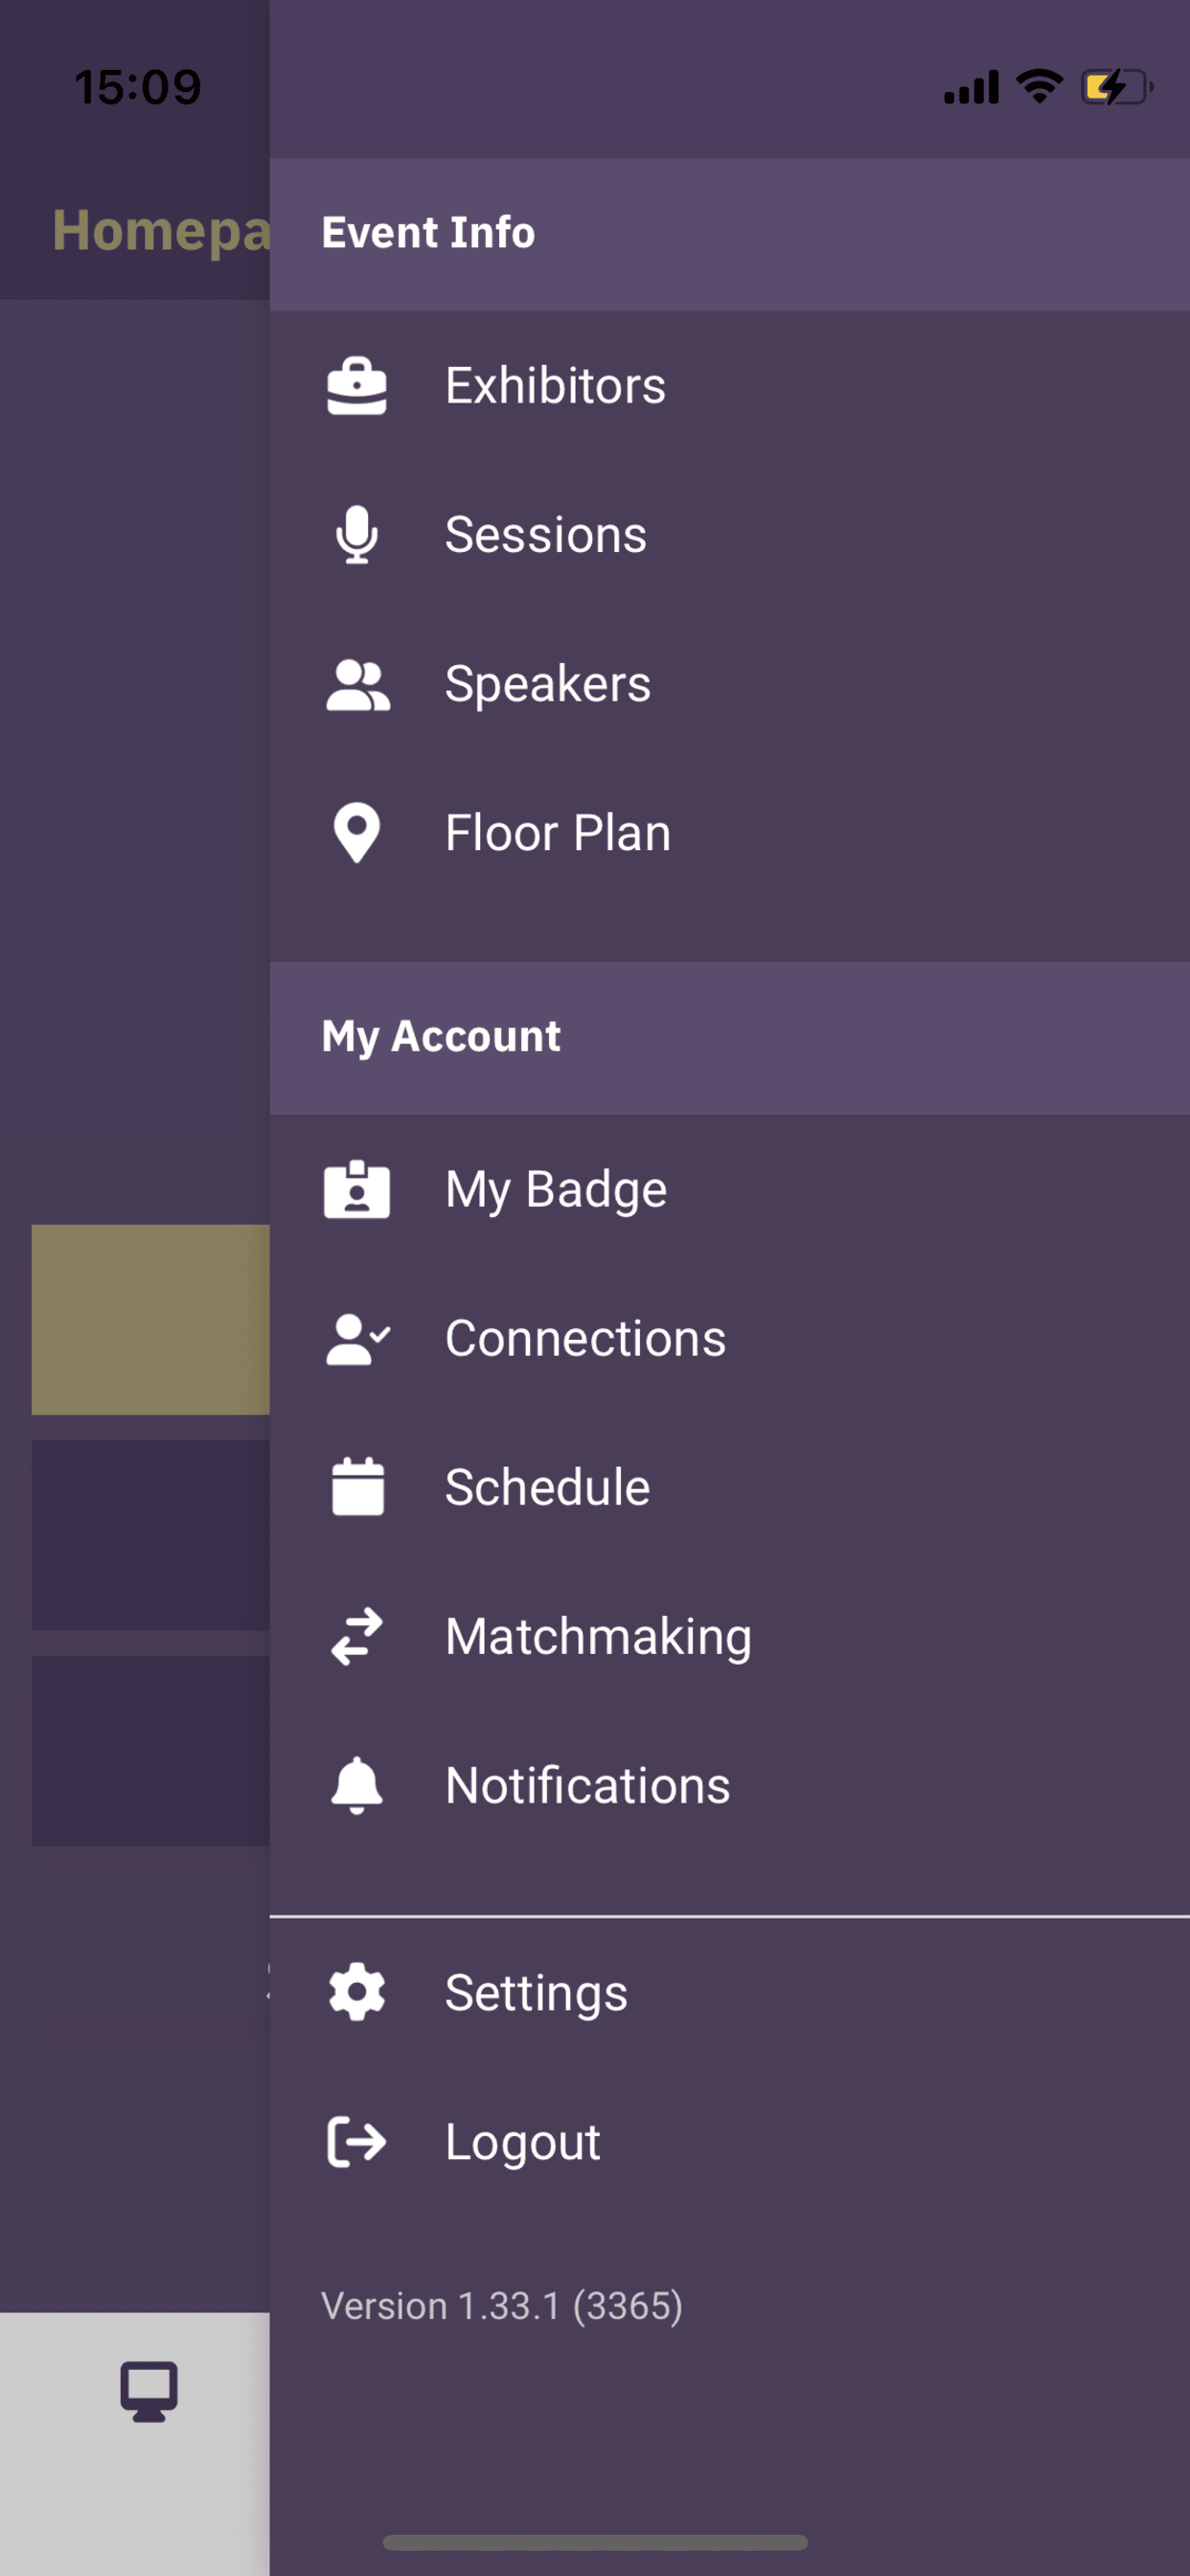Tap the Notifications bell icon
The height and width of the screenshot is (2576, 1190).
pos(357,1785)
